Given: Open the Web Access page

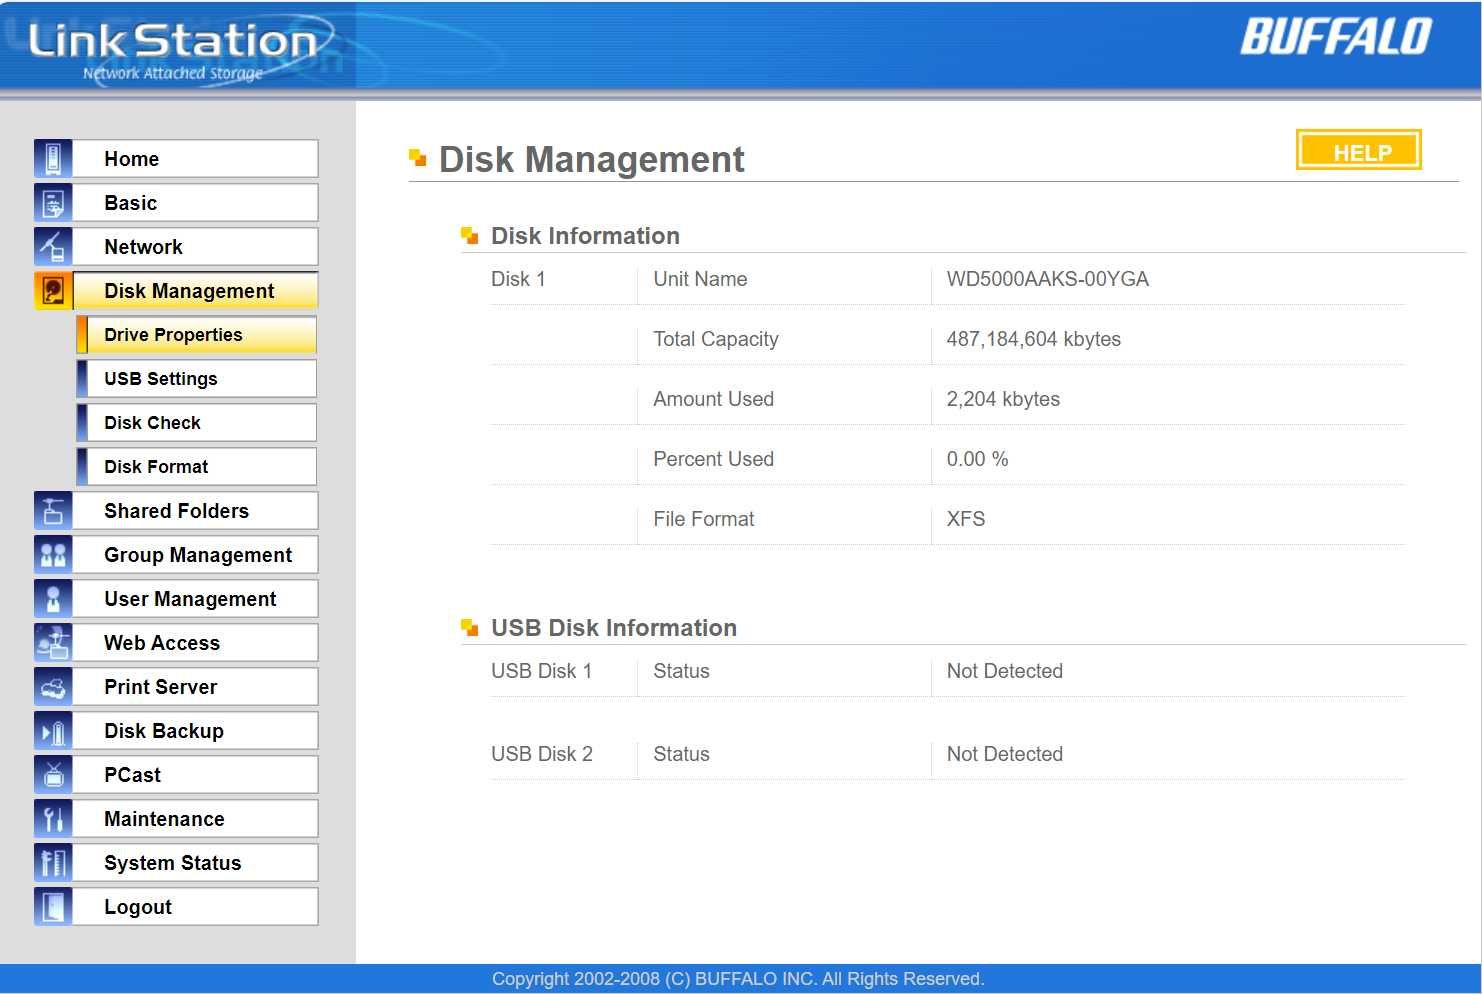Looking at the screenshot, I should pyautogui.click(x=196, y=643).
